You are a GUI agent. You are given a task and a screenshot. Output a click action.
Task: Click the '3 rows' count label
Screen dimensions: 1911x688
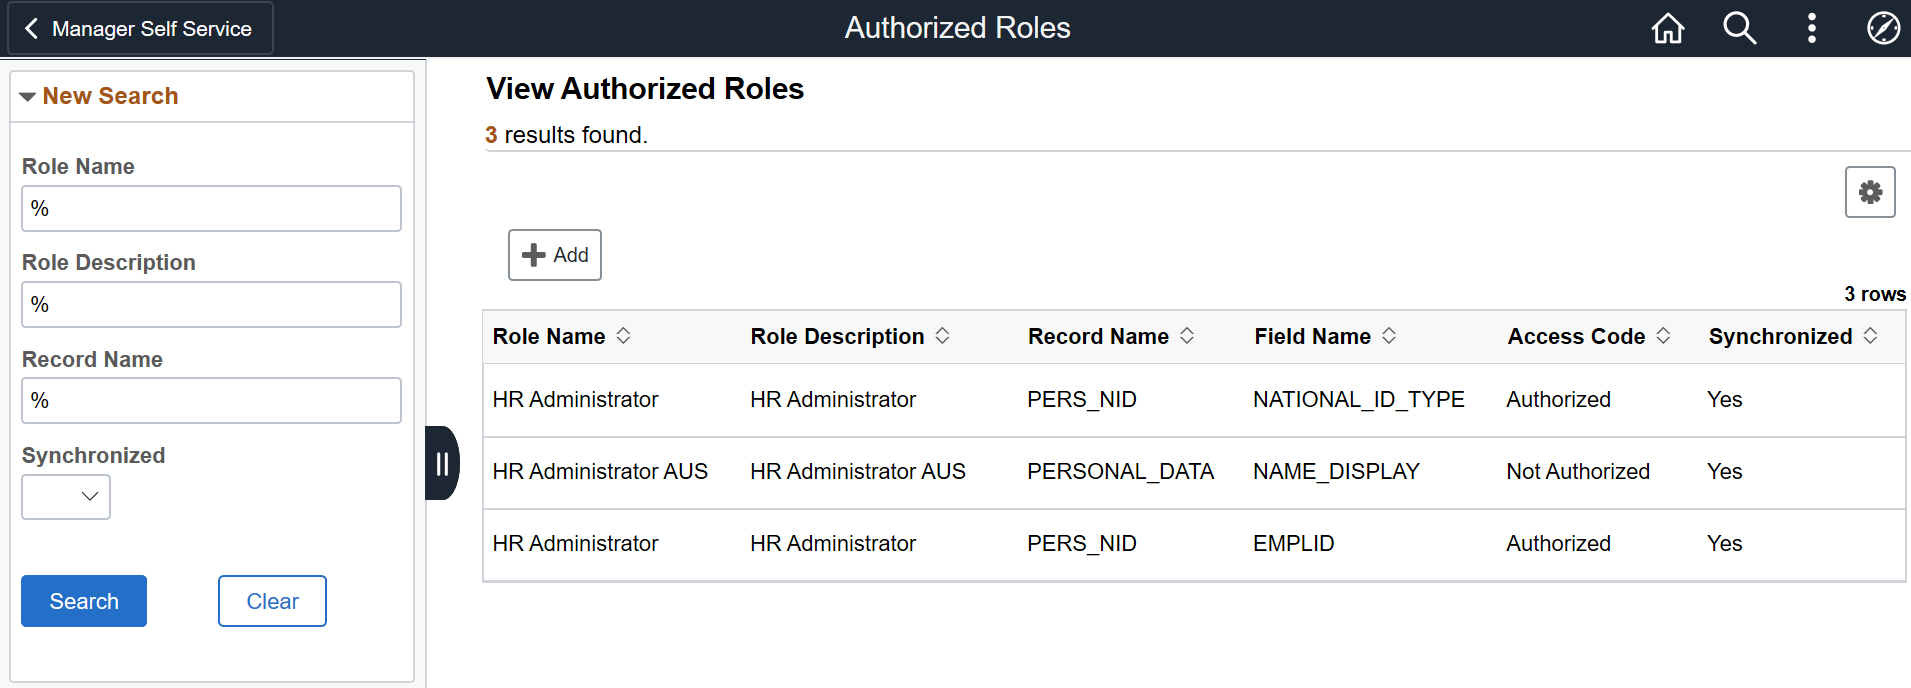(x=1875, y=294)
